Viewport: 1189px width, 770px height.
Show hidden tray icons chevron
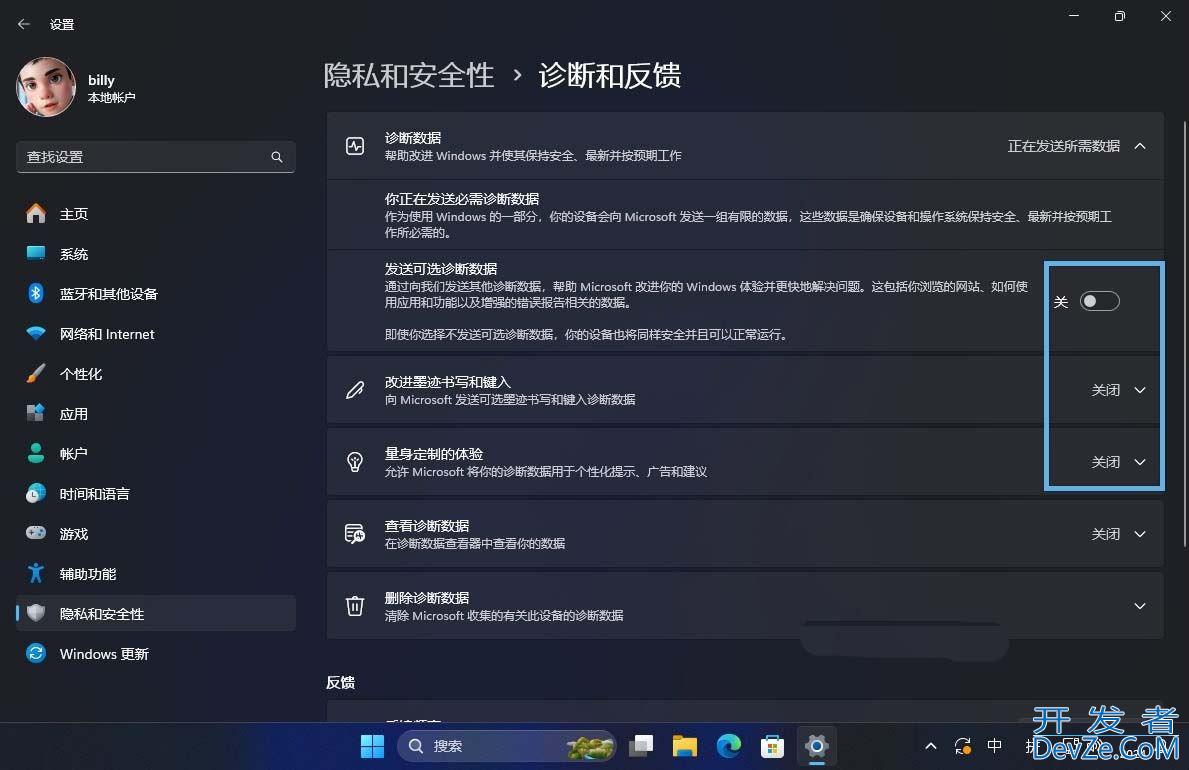930,746
